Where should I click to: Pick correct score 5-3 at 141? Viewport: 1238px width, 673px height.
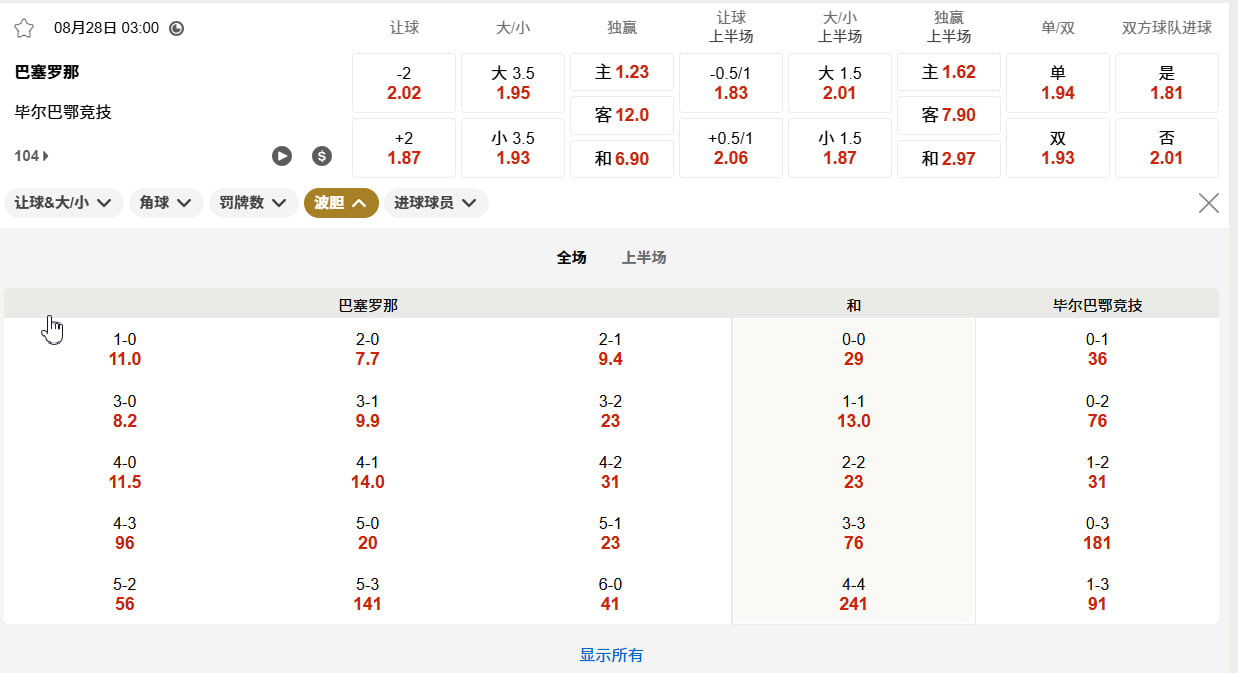click(x=368, y=594)
